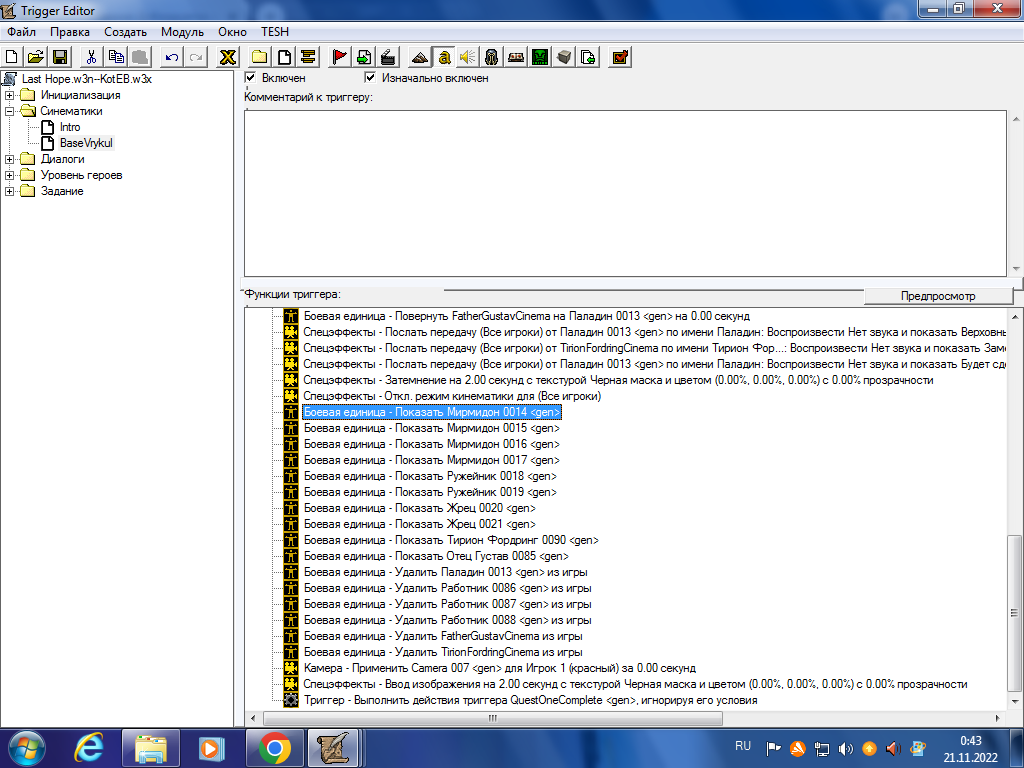Select action Показать Жрец 0021 <gen>
The width and height of the screenshot is (1024, 768).
point(419,524)
